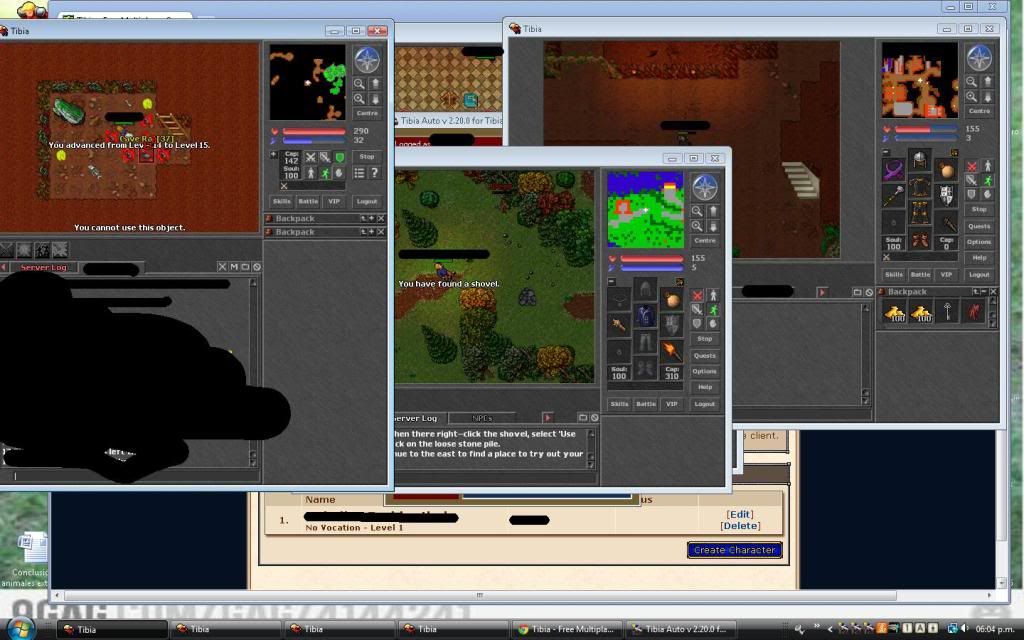Zoom out minimap in left Tibia window
The width and height of the screenshot is (1024, 640).
[359, 84]
